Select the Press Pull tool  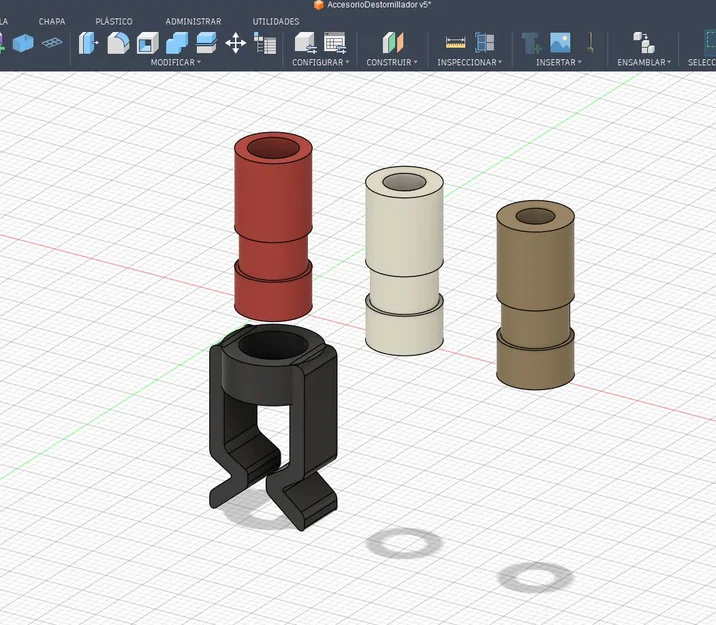(x=88, y=43)
